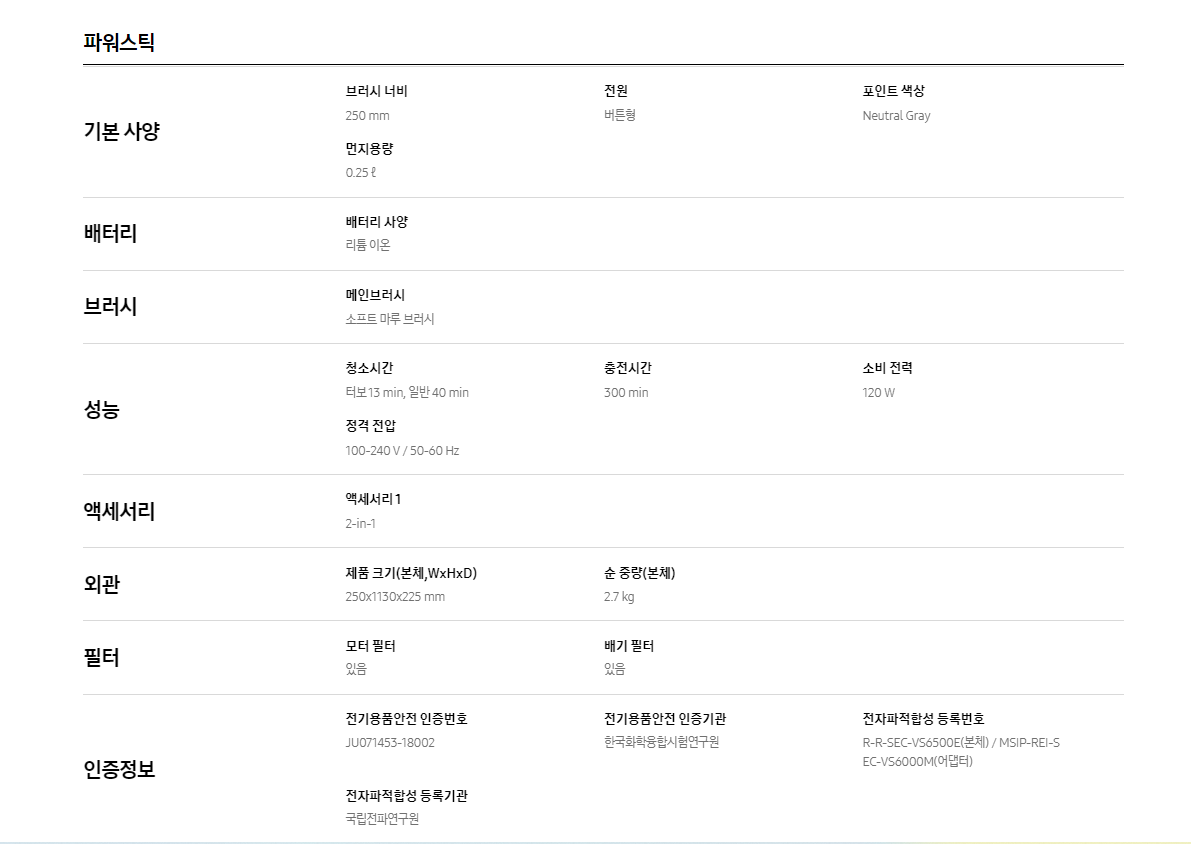1191x844 pixels.
Task: Select the 파워스틱 heading
Action: 119,42
